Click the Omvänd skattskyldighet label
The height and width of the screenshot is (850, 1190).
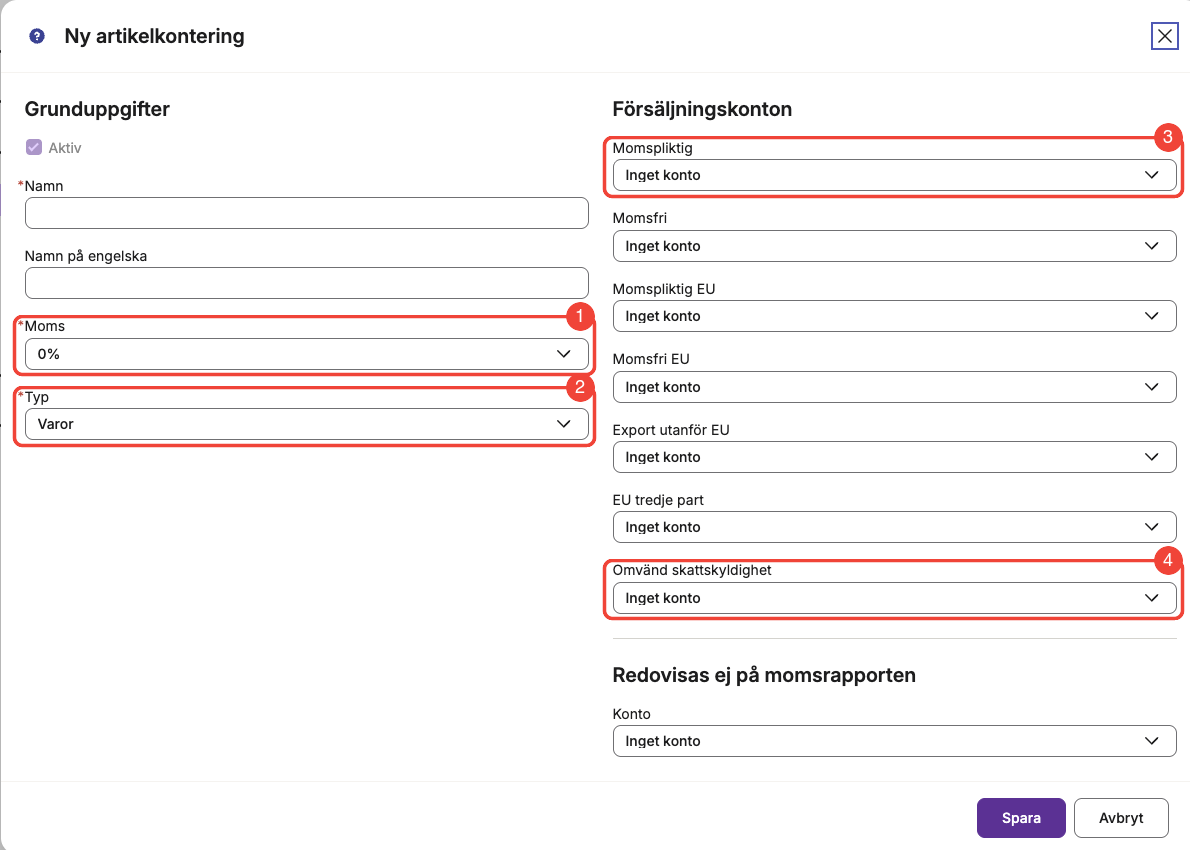click(691, 570)
